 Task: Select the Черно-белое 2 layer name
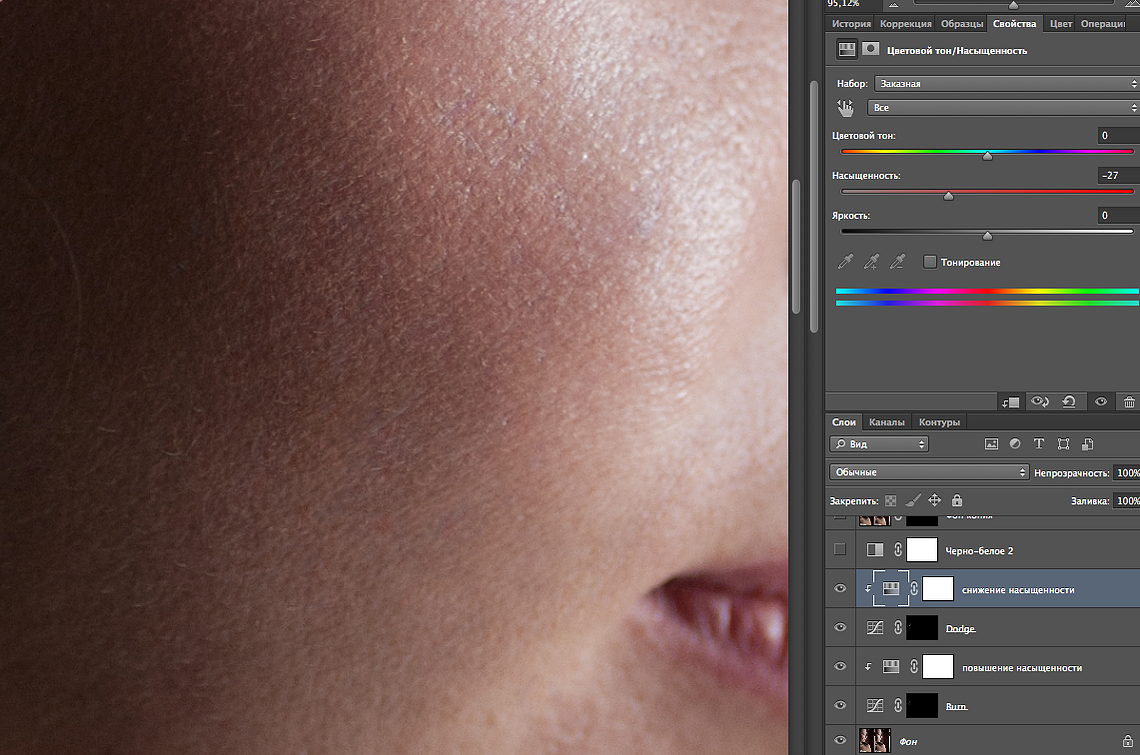click(x=979, y=551)
